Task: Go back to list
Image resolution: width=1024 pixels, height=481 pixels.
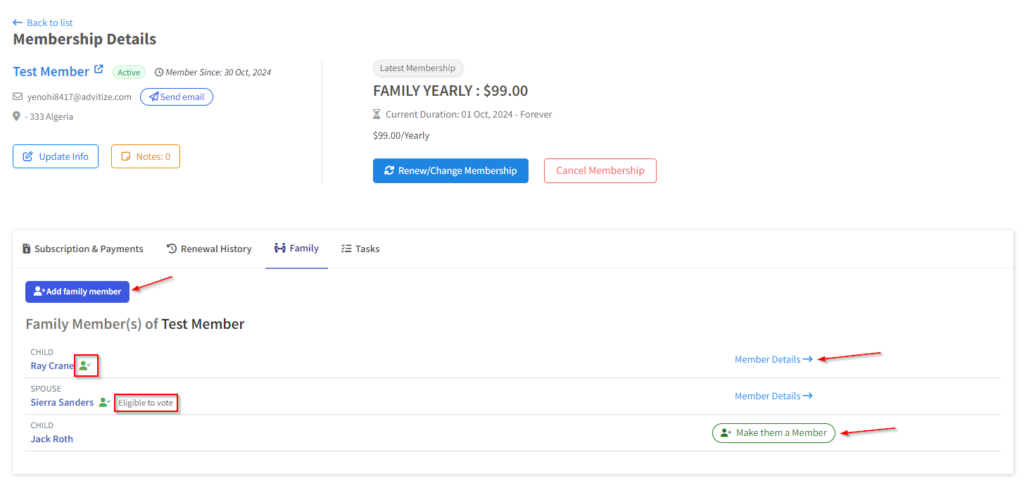Action: coord(43,22)
